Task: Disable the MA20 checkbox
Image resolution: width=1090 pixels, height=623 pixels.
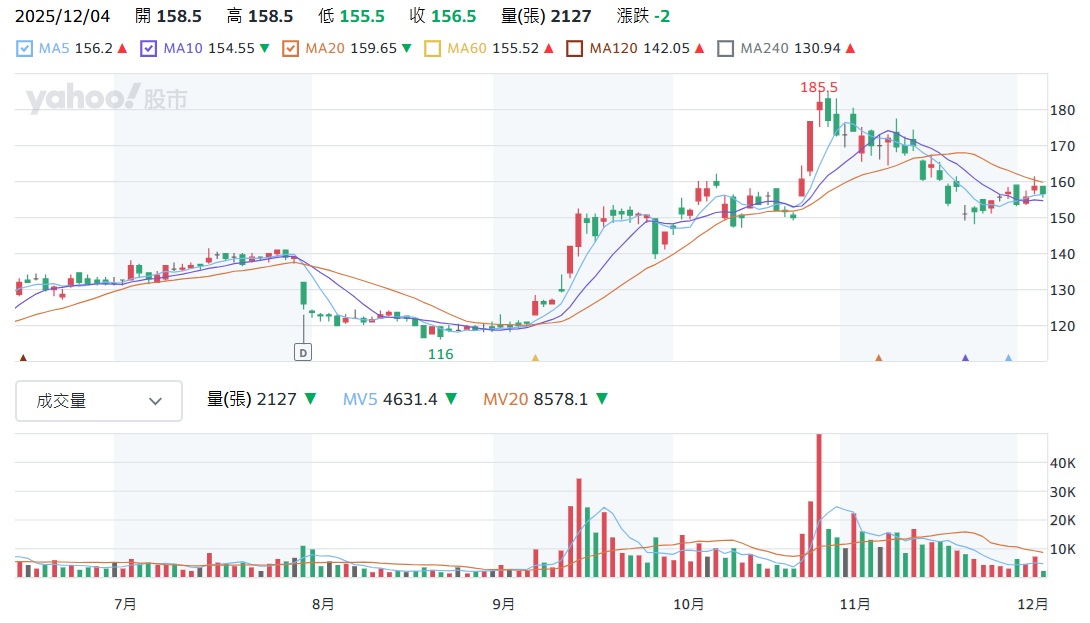Action: point(291,48)
